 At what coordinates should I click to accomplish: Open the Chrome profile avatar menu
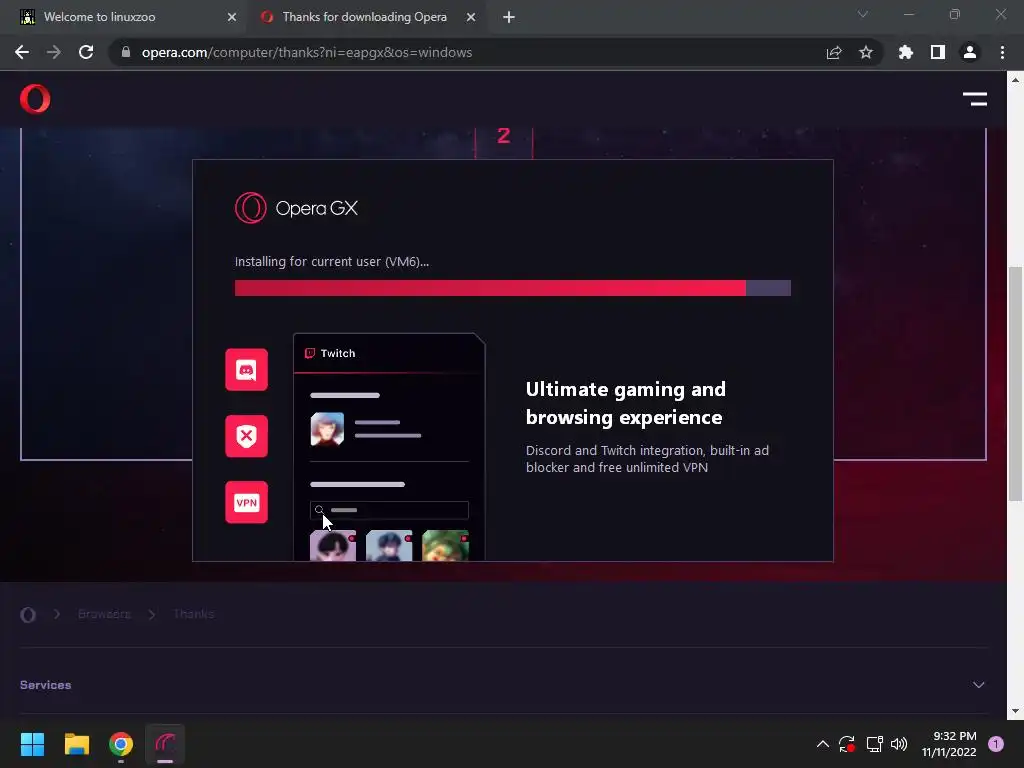970,52
